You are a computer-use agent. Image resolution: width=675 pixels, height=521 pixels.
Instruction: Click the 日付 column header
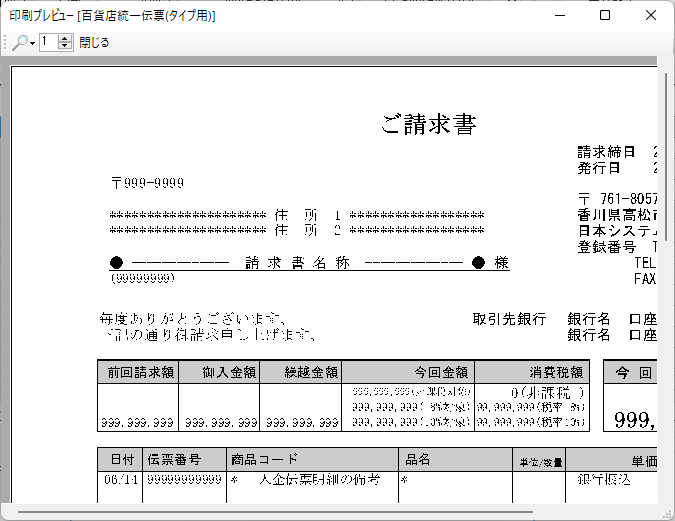pos(122,459)
